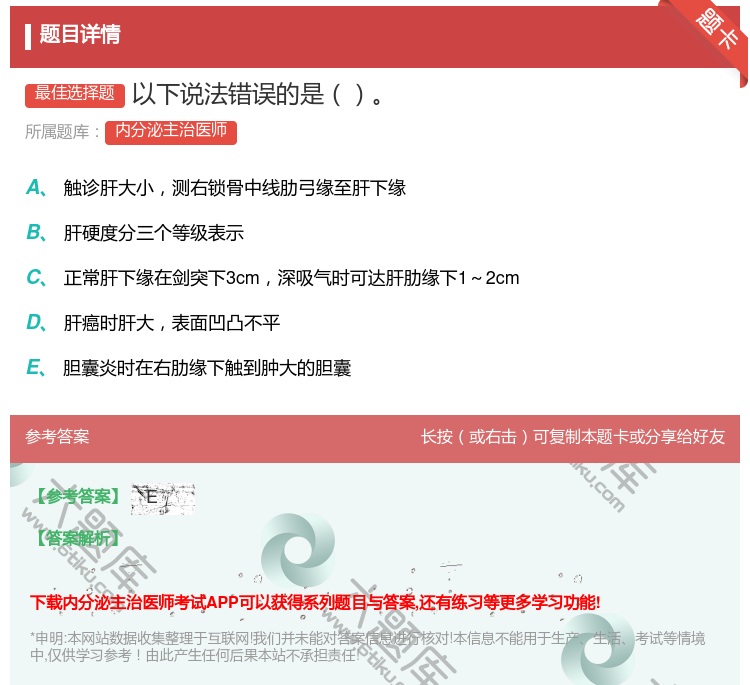This screenshot has width=750, height=685.
Task: Click the 长按(或右击)可复制本题卡 hint text
Action: point(572,437)
